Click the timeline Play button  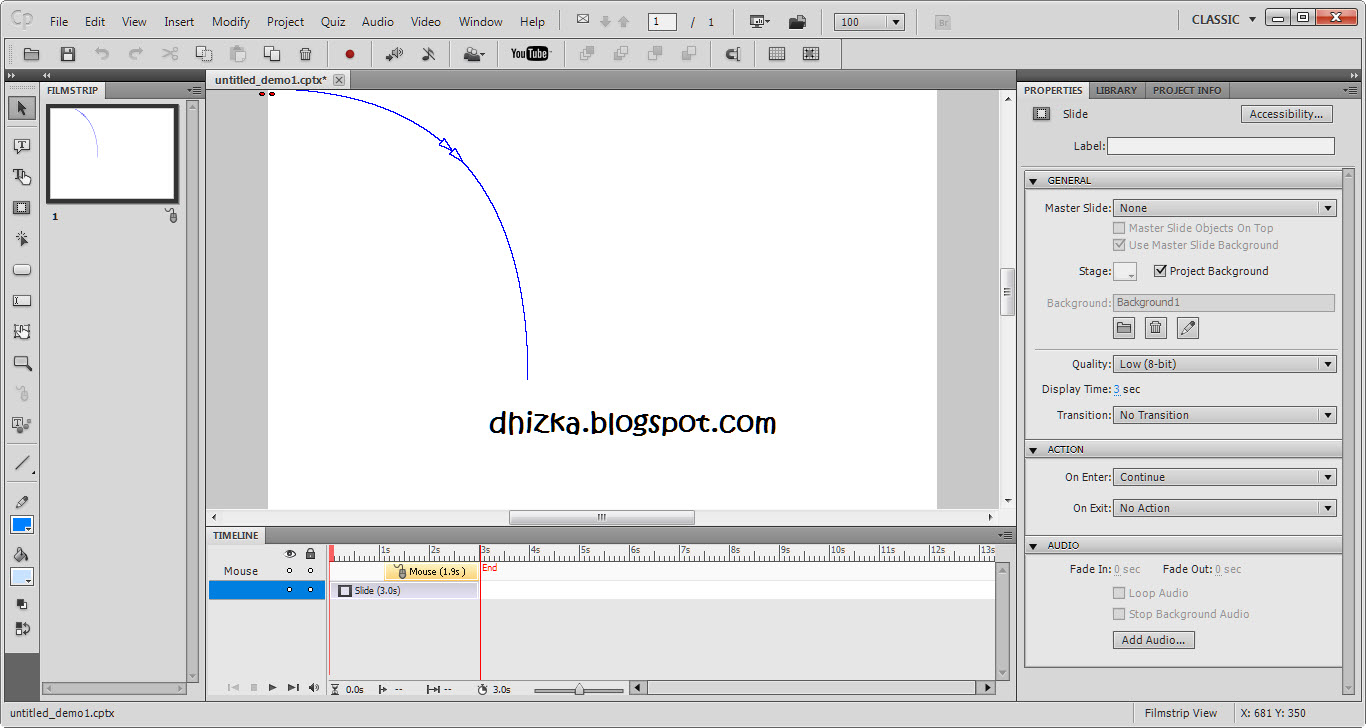pos(272,688)
